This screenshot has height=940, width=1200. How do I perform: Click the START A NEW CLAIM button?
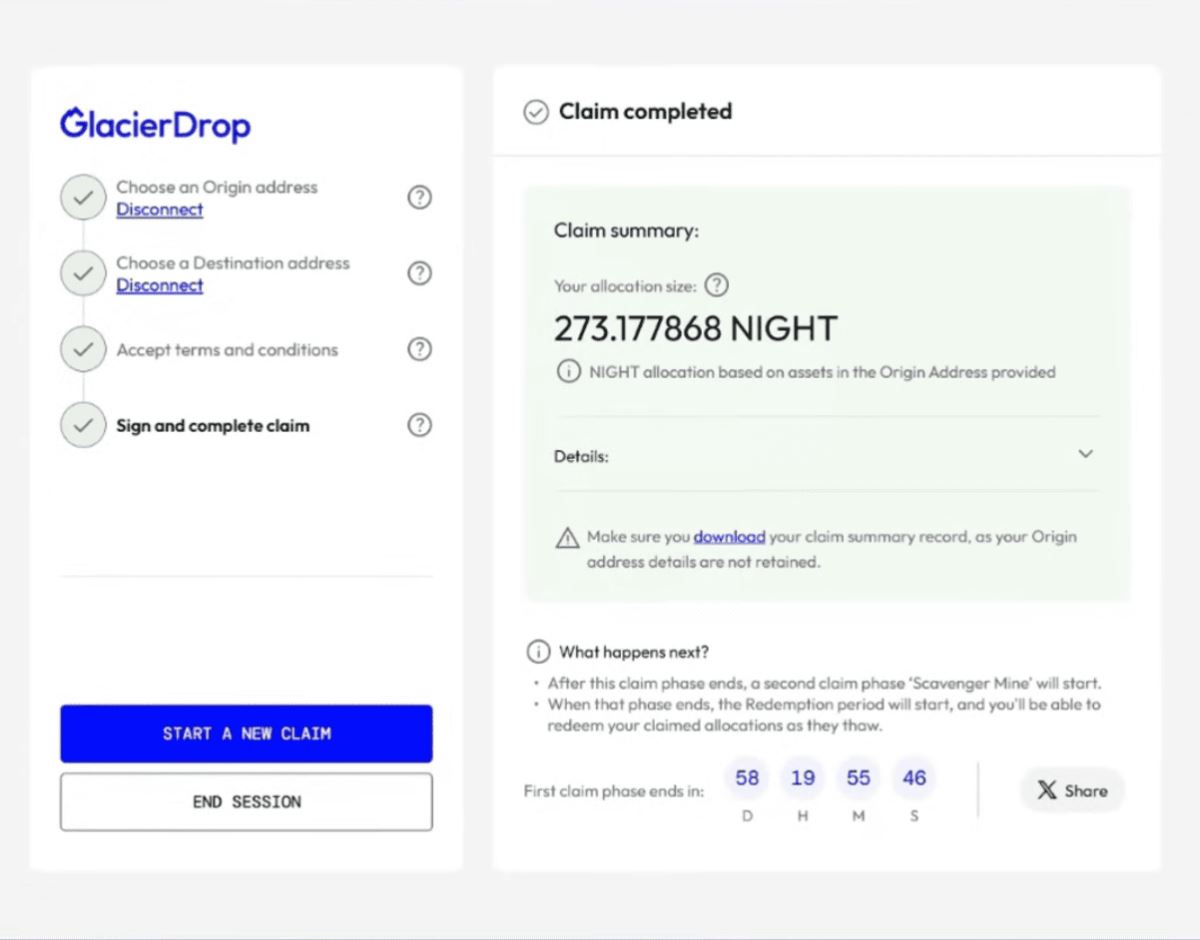point(246,734)
